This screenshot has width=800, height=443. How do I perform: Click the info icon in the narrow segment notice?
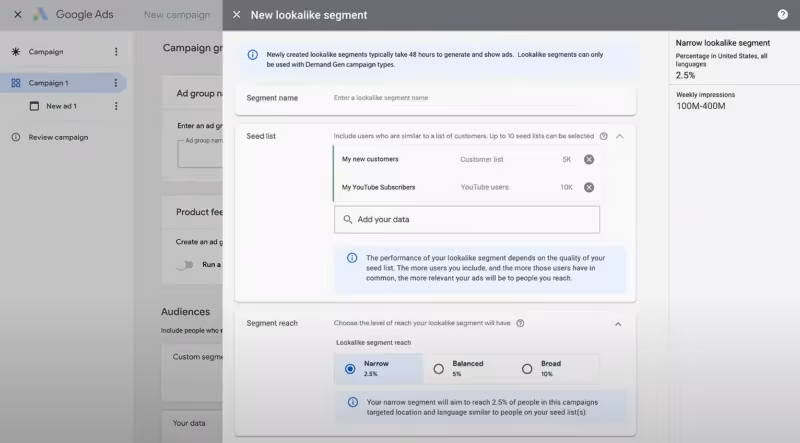353,402
